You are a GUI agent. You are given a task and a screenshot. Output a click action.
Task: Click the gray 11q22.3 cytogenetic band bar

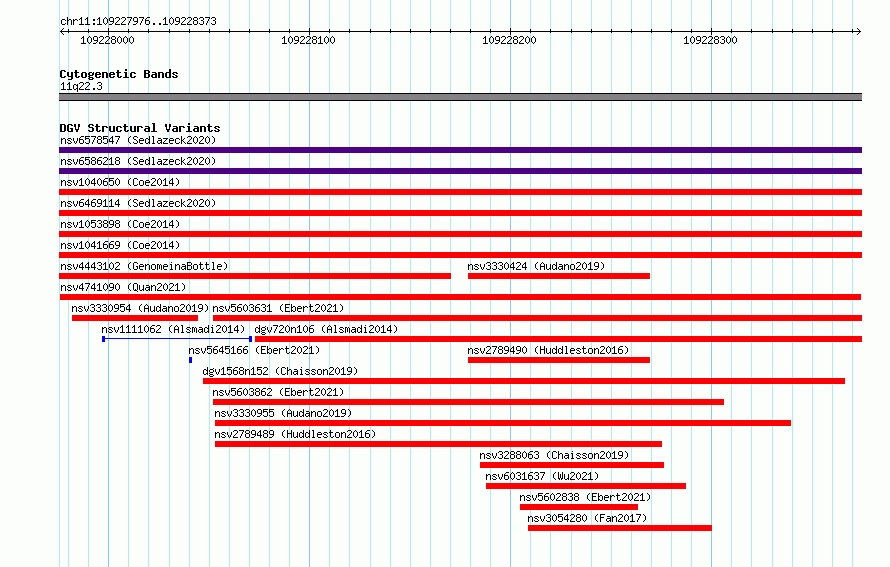[x=460, y=97]
